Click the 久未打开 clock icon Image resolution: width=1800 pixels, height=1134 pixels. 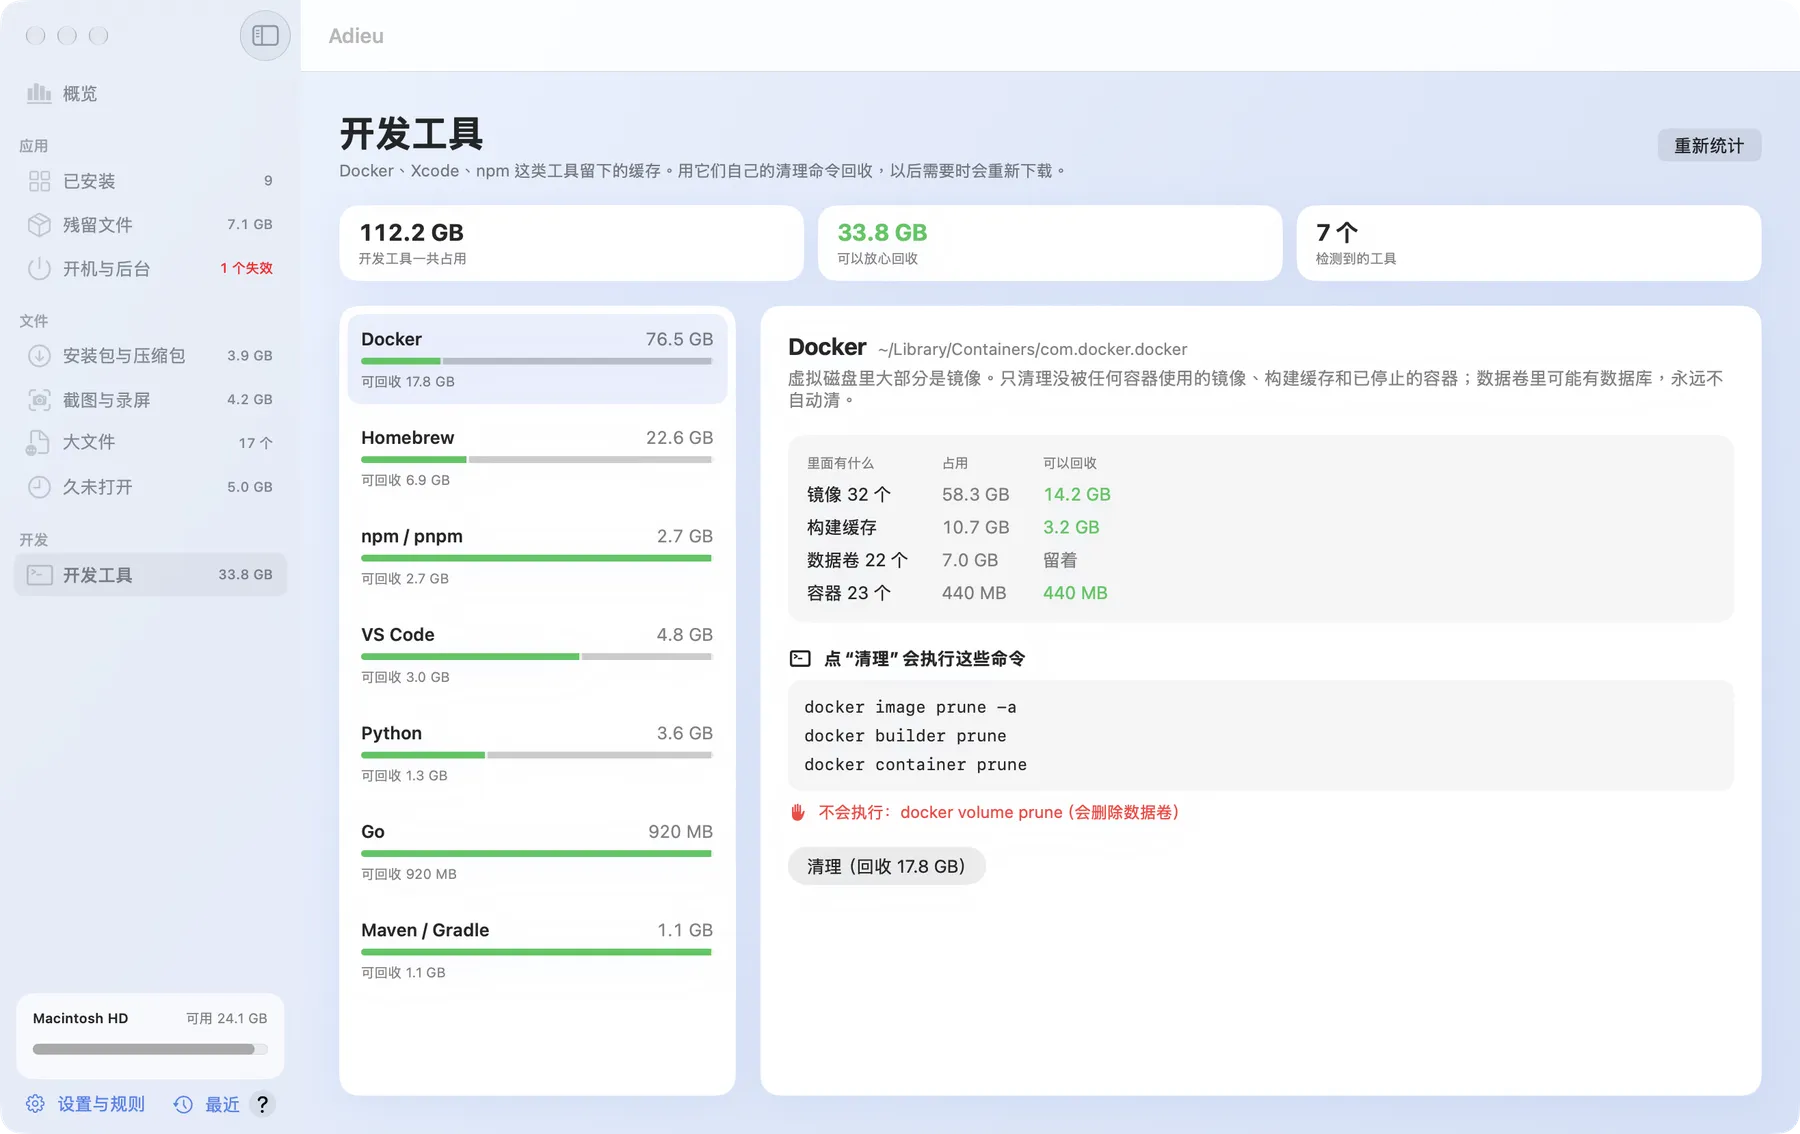tap(39, 487)
